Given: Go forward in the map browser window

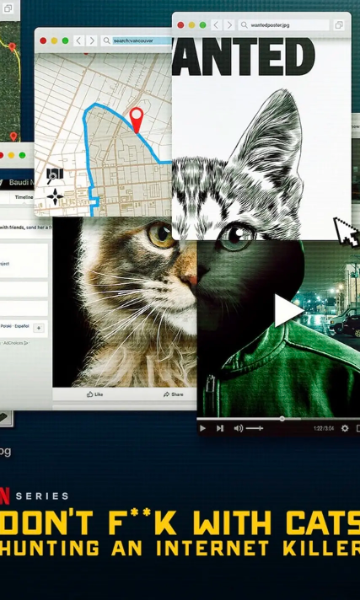Looking at the screenshot, I should click(x=91, y=41).
